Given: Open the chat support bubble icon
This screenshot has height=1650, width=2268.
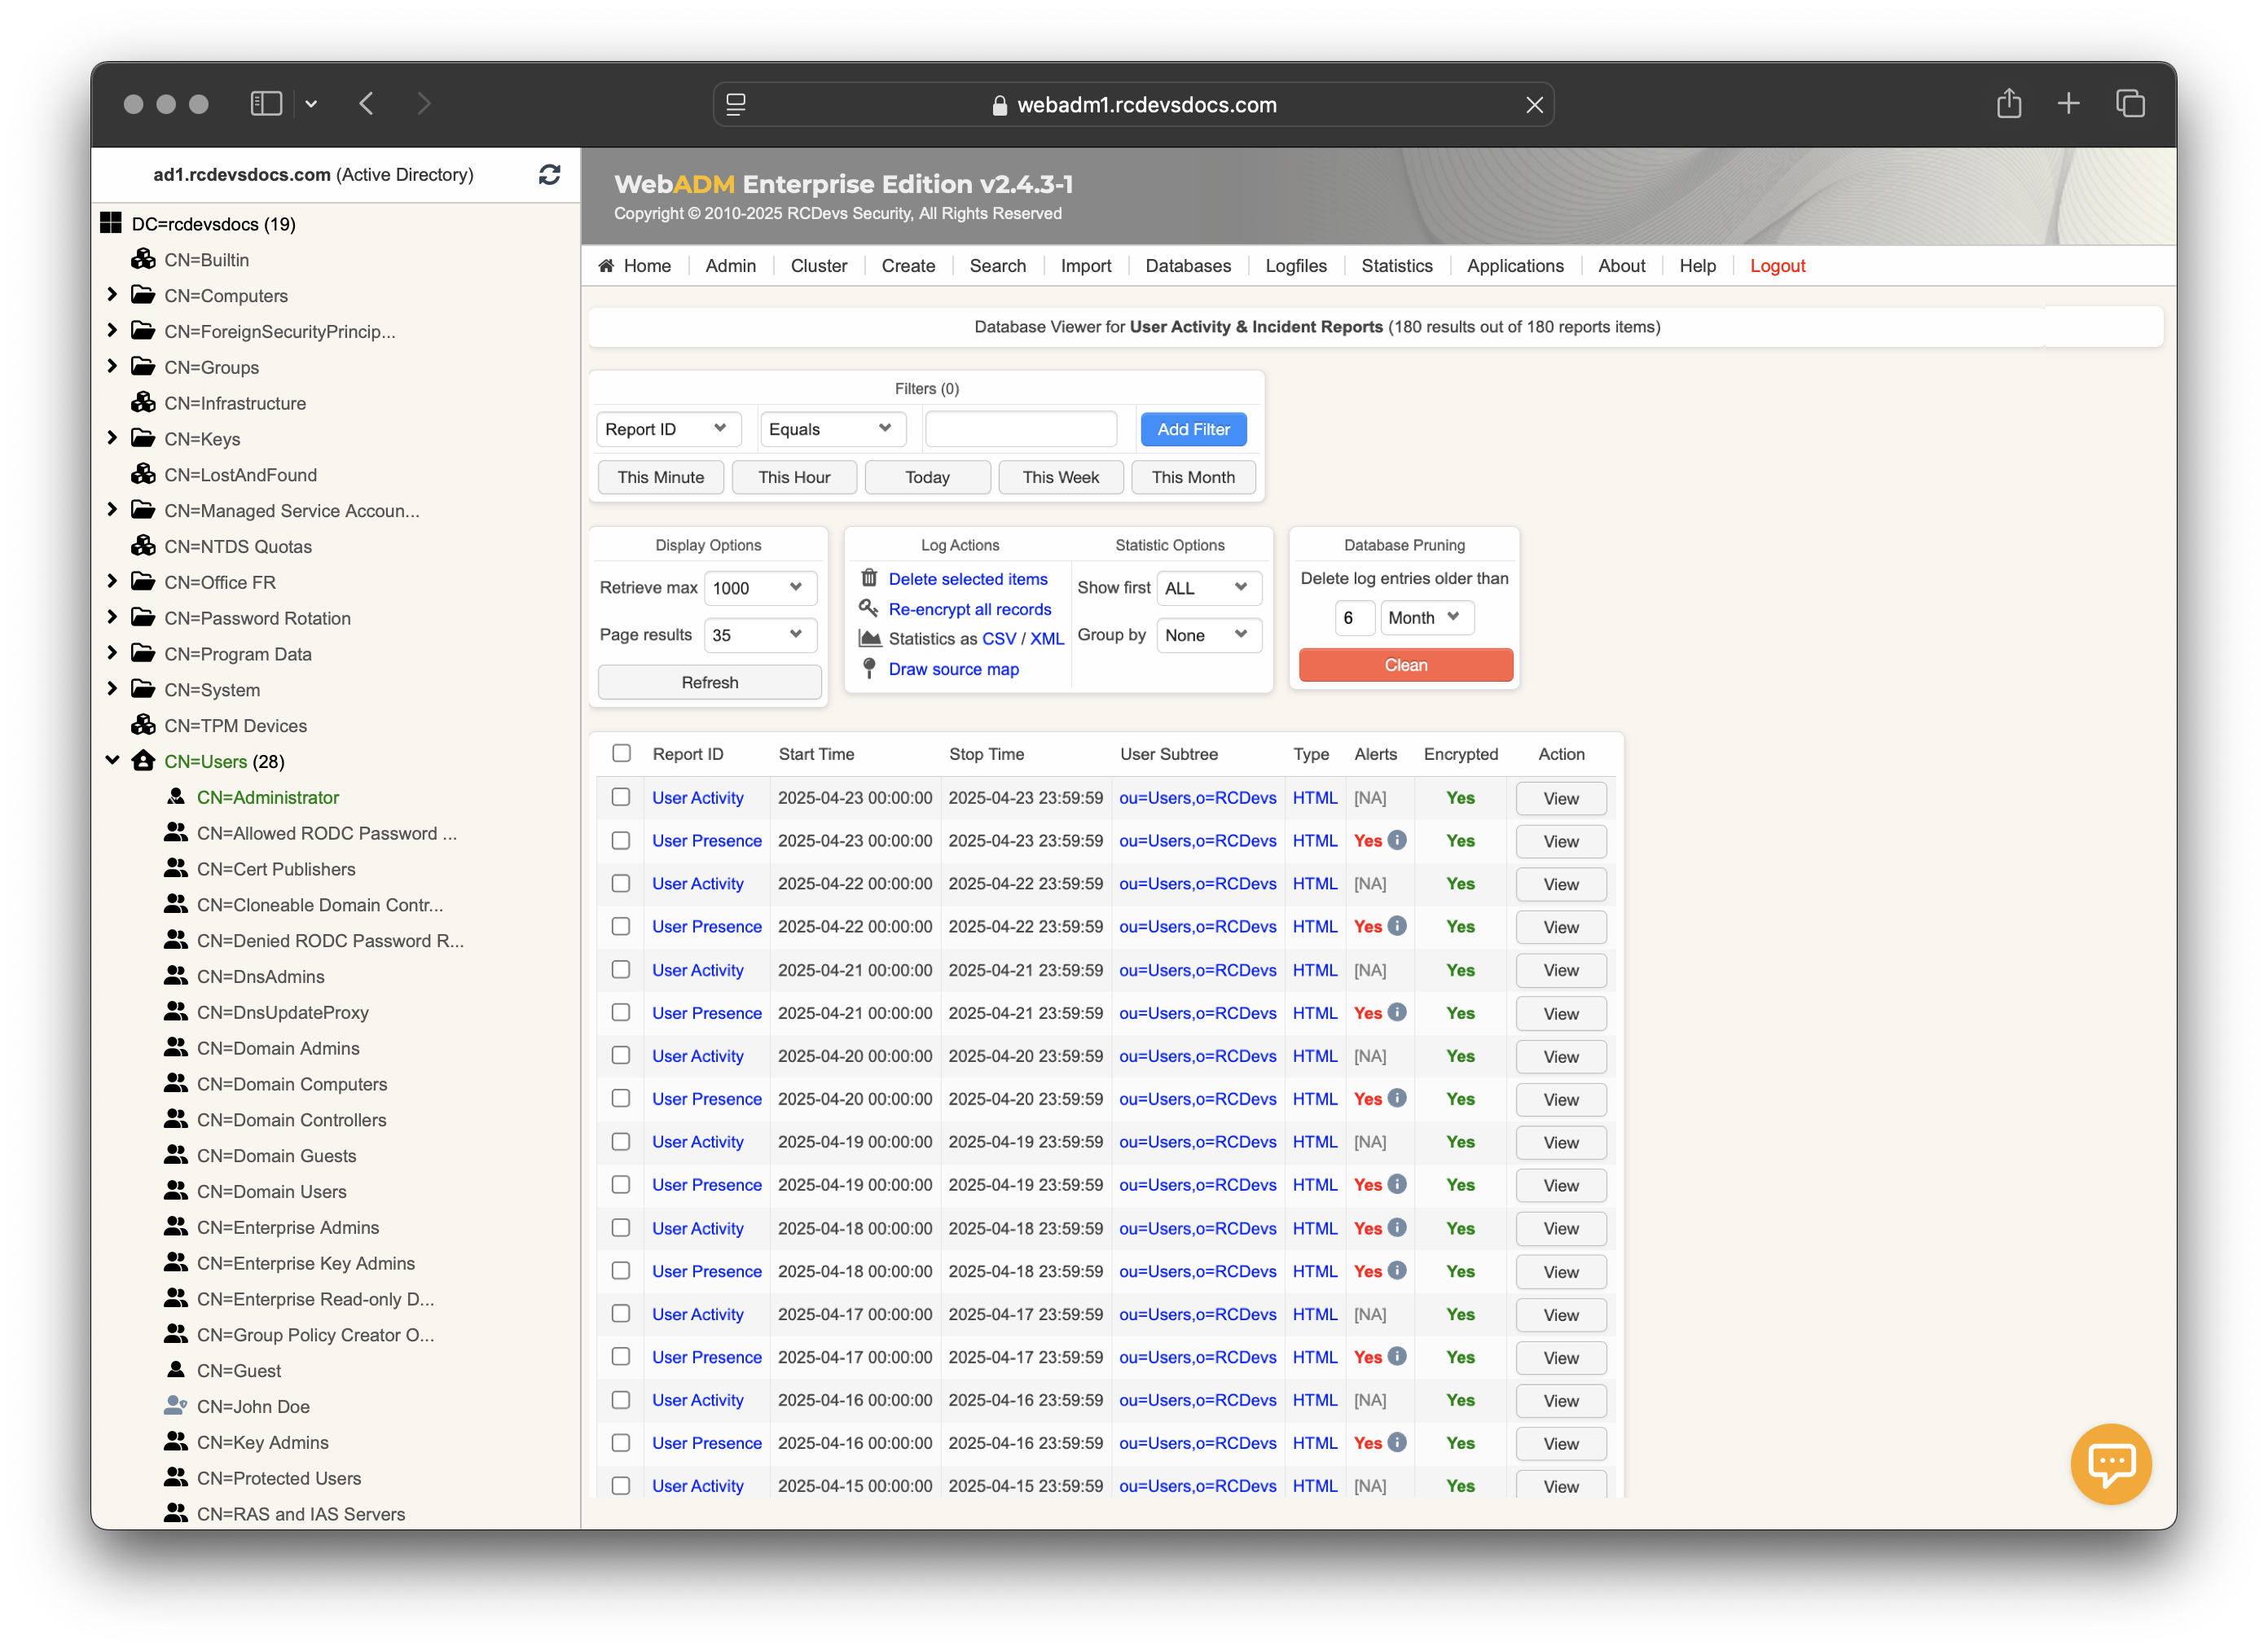Looking at the screenshot, I should [x=2111, y=1463].
